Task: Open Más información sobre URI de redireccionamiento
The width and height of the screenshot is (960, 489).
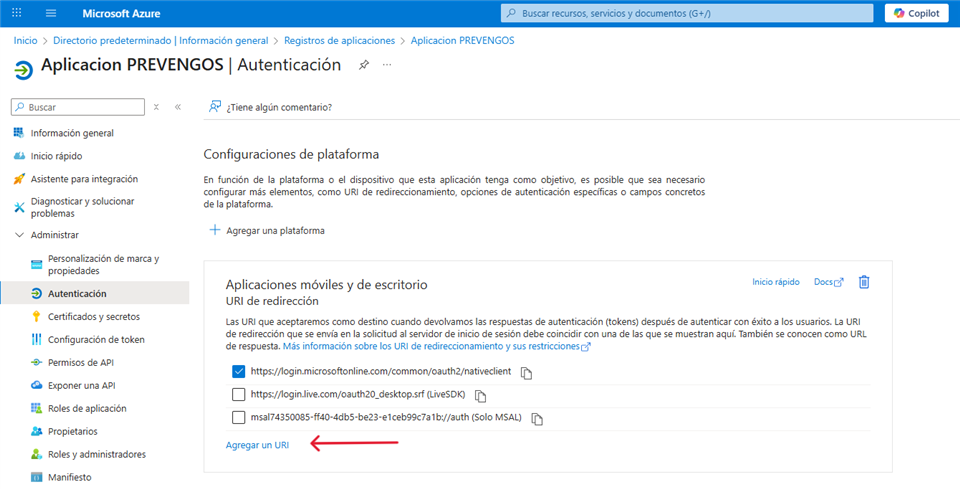Action: click(x=437, y=346)
